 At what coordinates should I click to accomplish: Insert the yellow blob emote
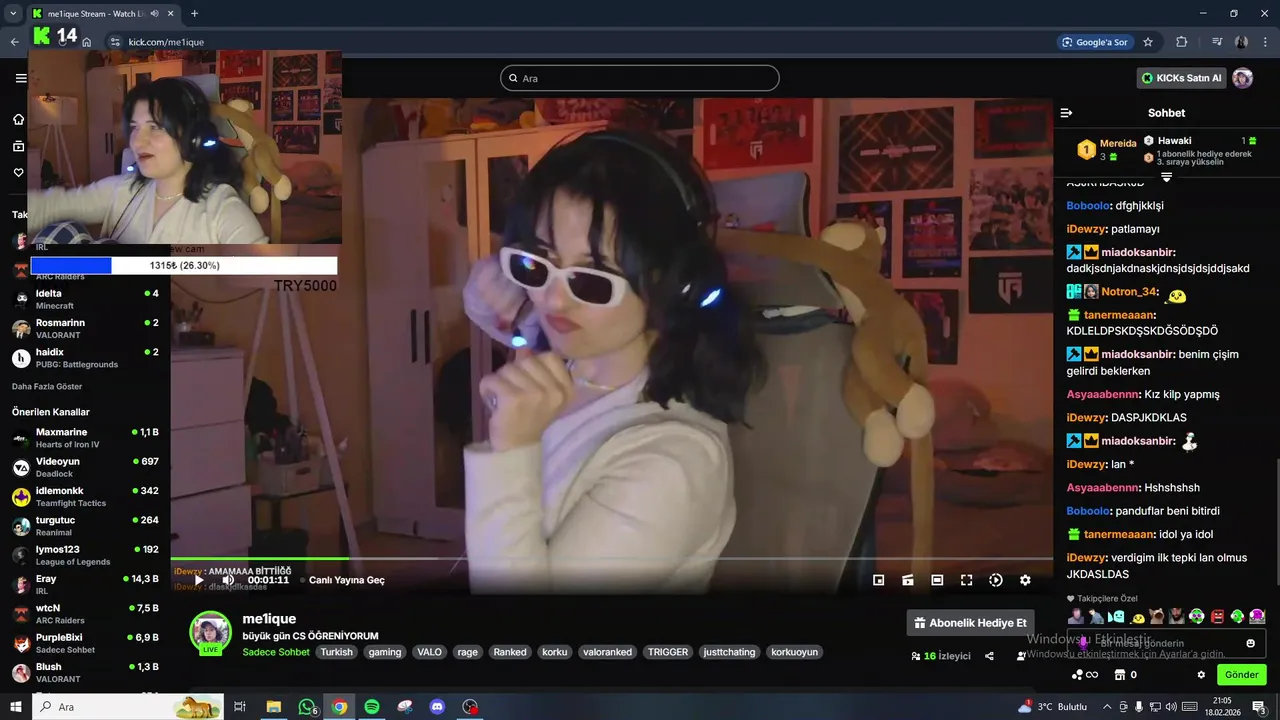click(1137, 617)
